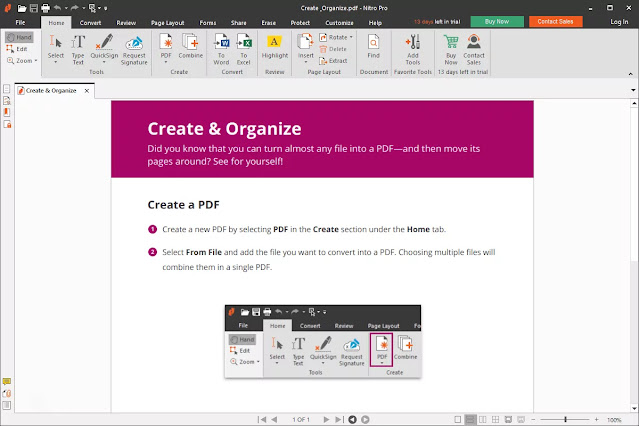Go to first page button
639x426 pixels.
[262, 419]
